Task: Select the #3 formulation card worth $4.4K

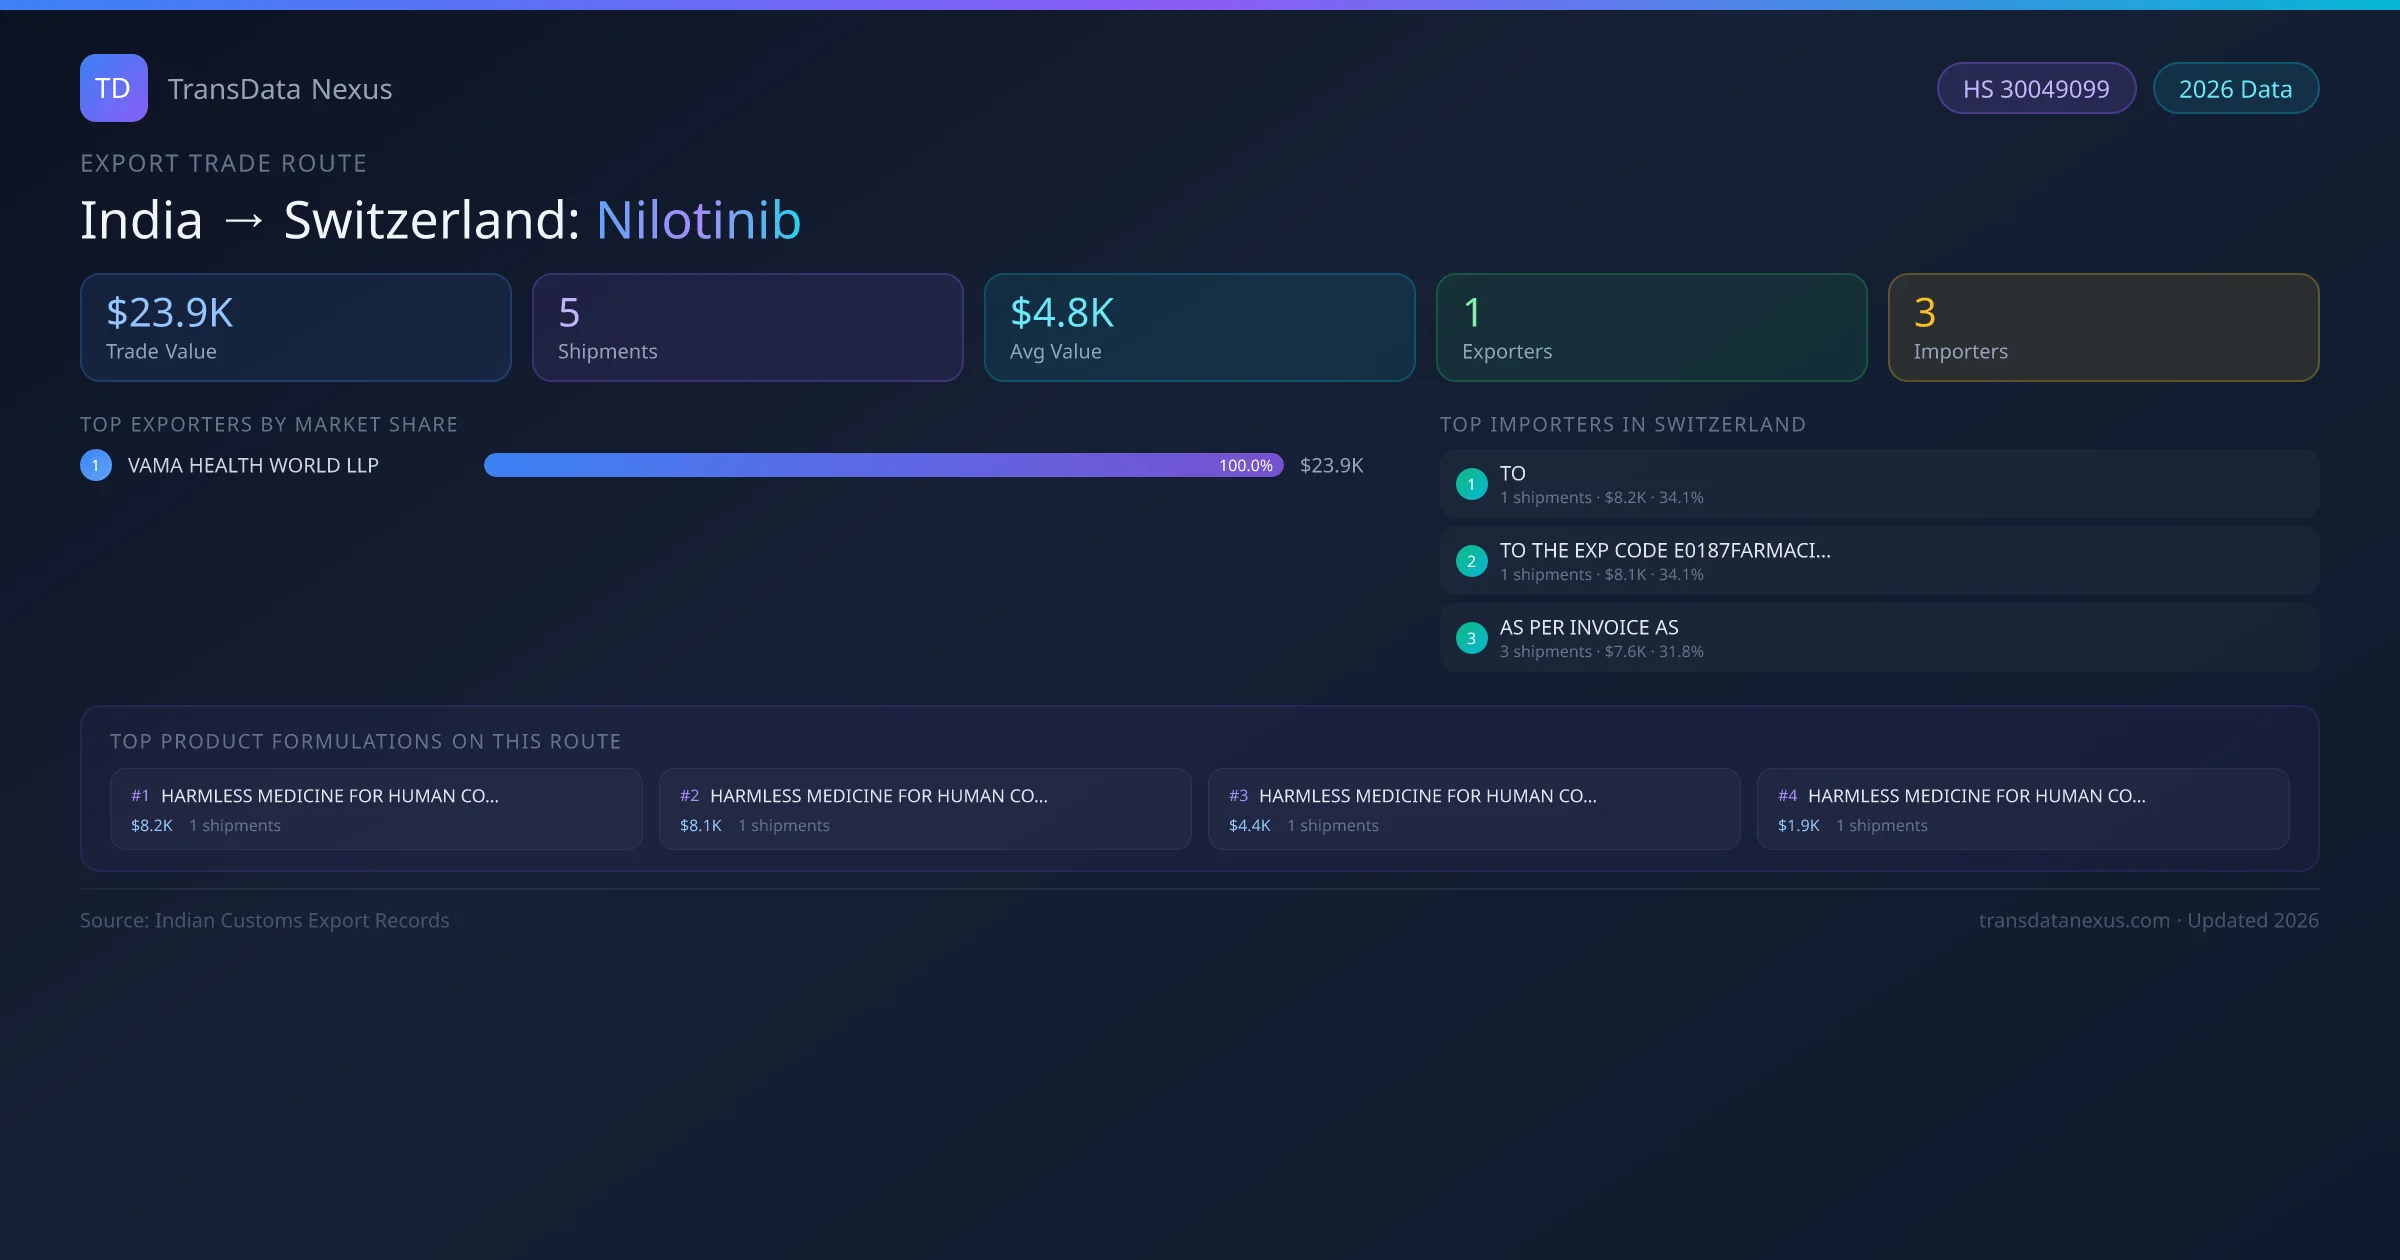Action: pyautogui.click(x=1474, y=809)
